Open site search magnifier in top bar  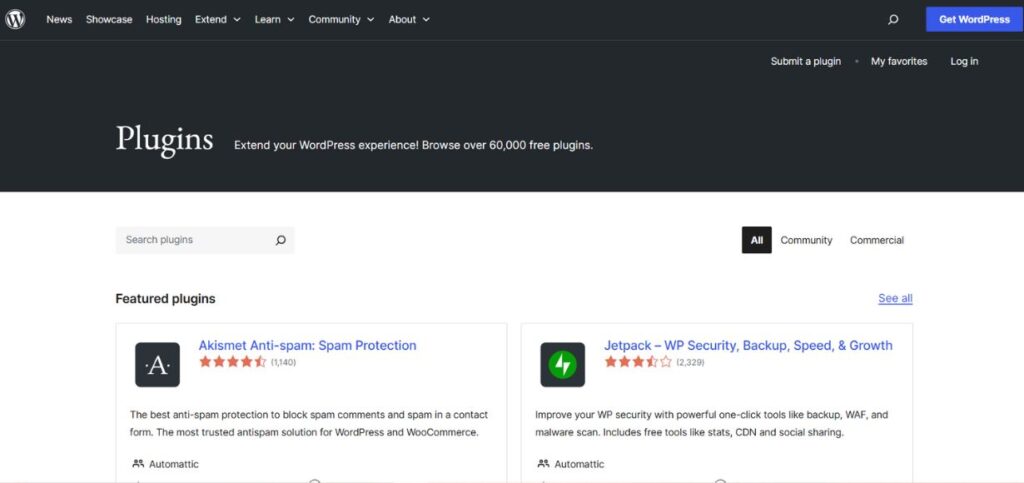coord(893,20)
